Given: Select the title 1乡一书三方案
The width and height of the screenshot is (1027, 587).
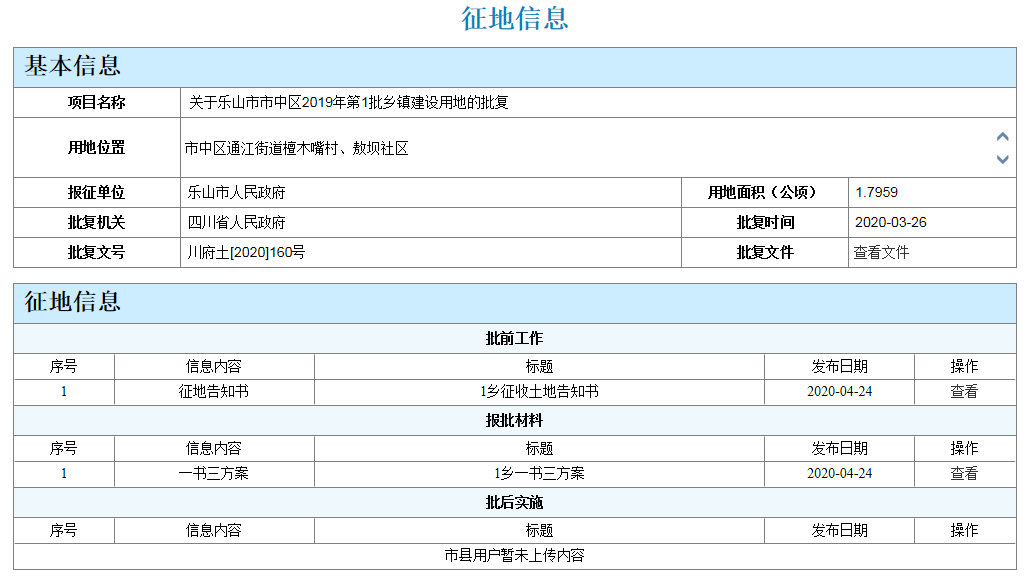Looking at the screenshot, I should pyautogui.click(x=539, y=474).
